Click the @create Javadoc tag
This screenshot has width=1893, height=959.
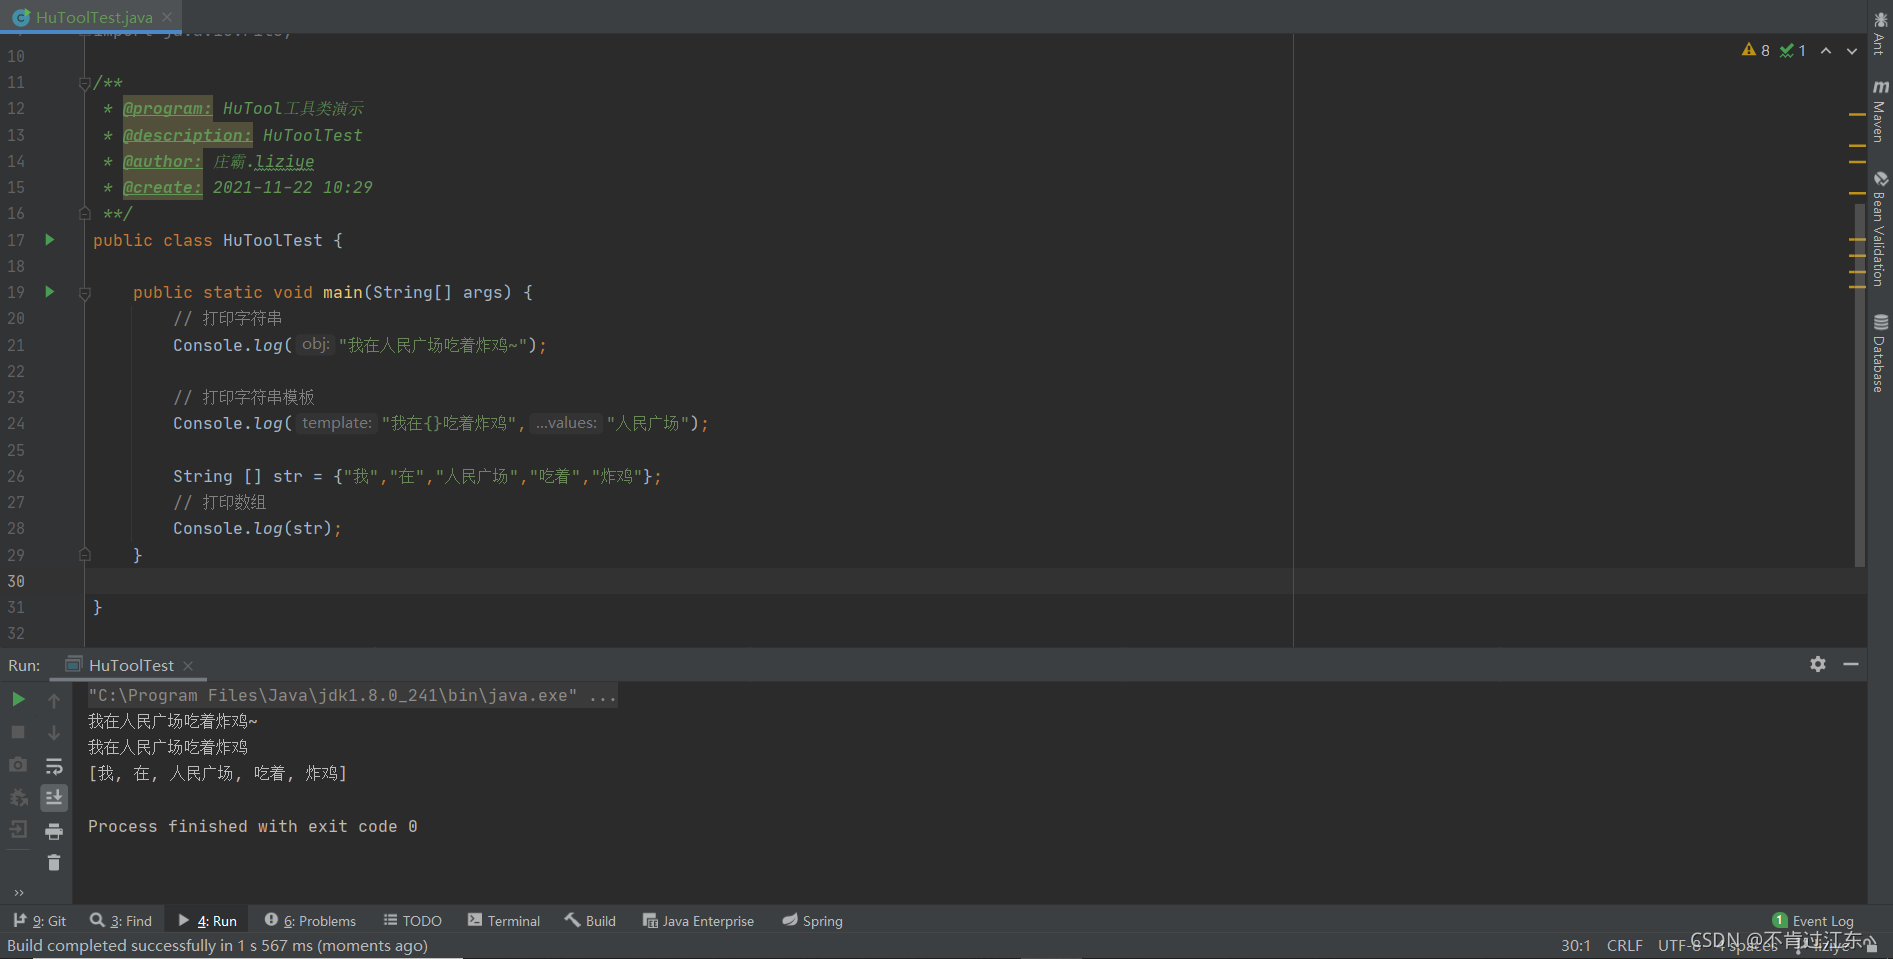point(162,187)
